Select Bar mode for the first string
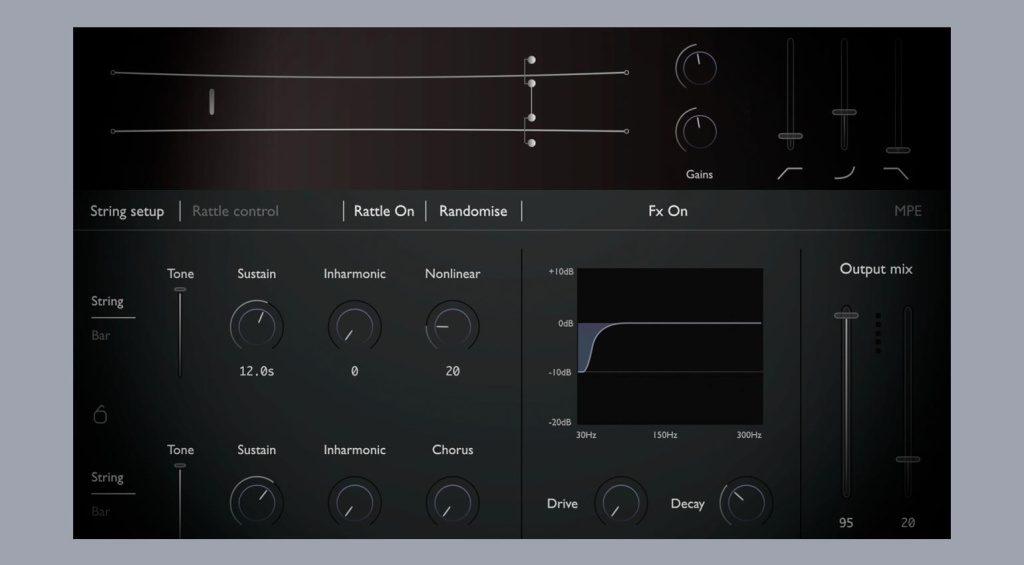This screenshot has height=565, width=1024. tap(101, 336)
